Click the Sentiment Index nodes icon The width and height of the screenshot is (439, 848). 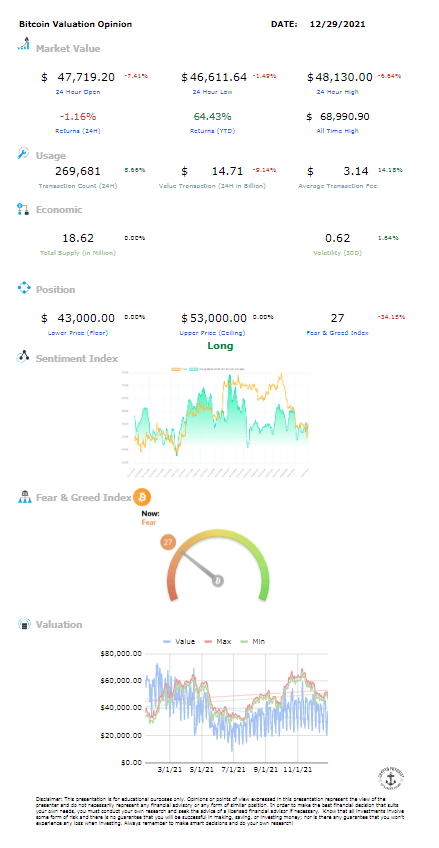click(23, 357)
